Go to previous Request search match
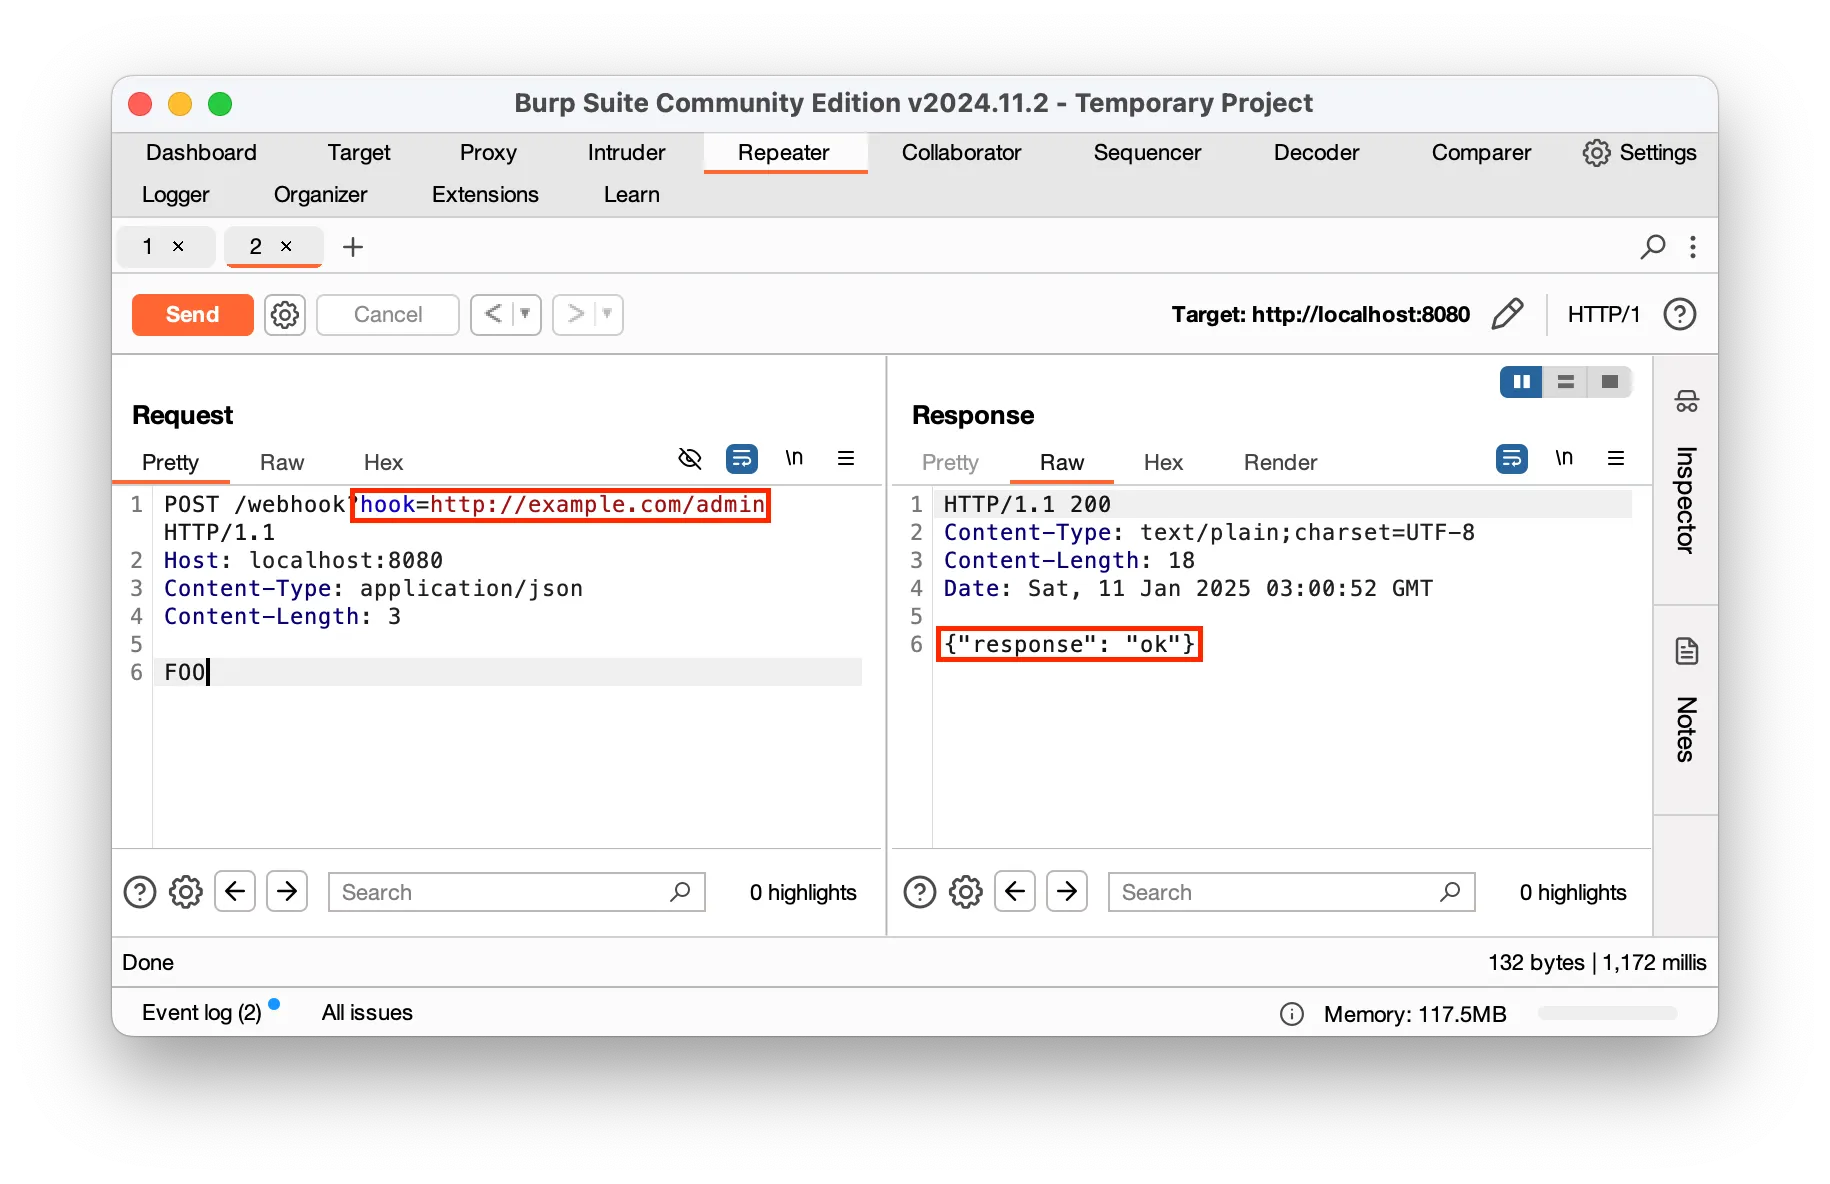 click(235, 891)
